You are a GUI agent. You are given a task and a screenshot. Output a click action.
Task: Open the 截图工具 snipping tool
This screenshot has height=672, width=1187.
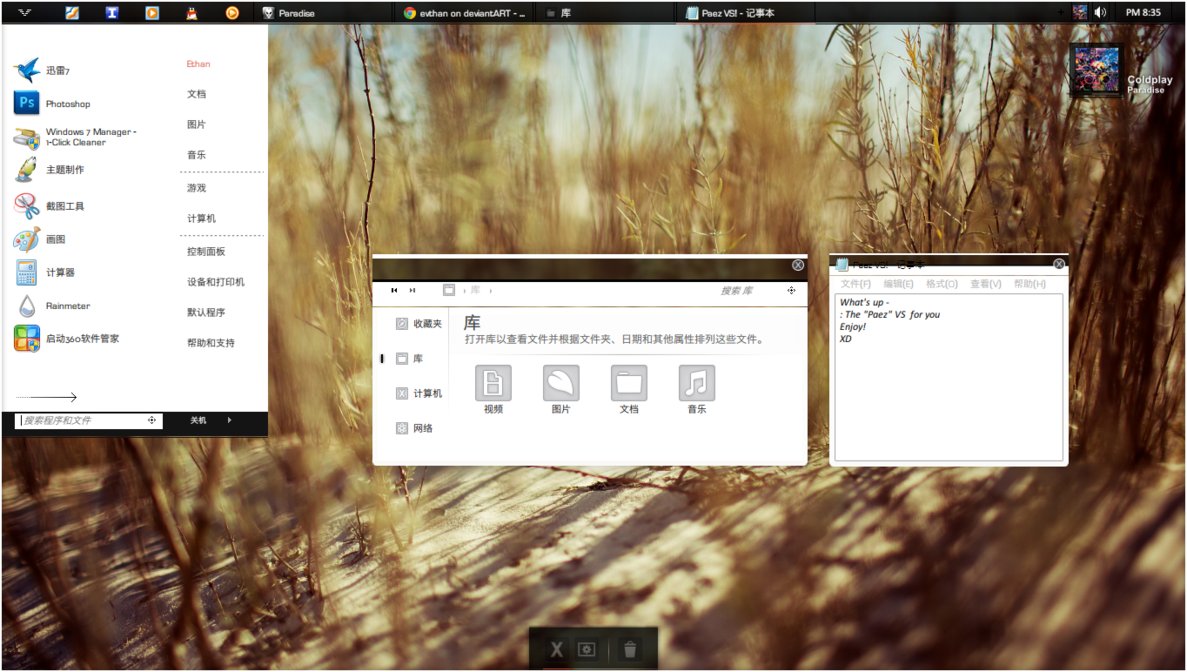click(64, 206)
